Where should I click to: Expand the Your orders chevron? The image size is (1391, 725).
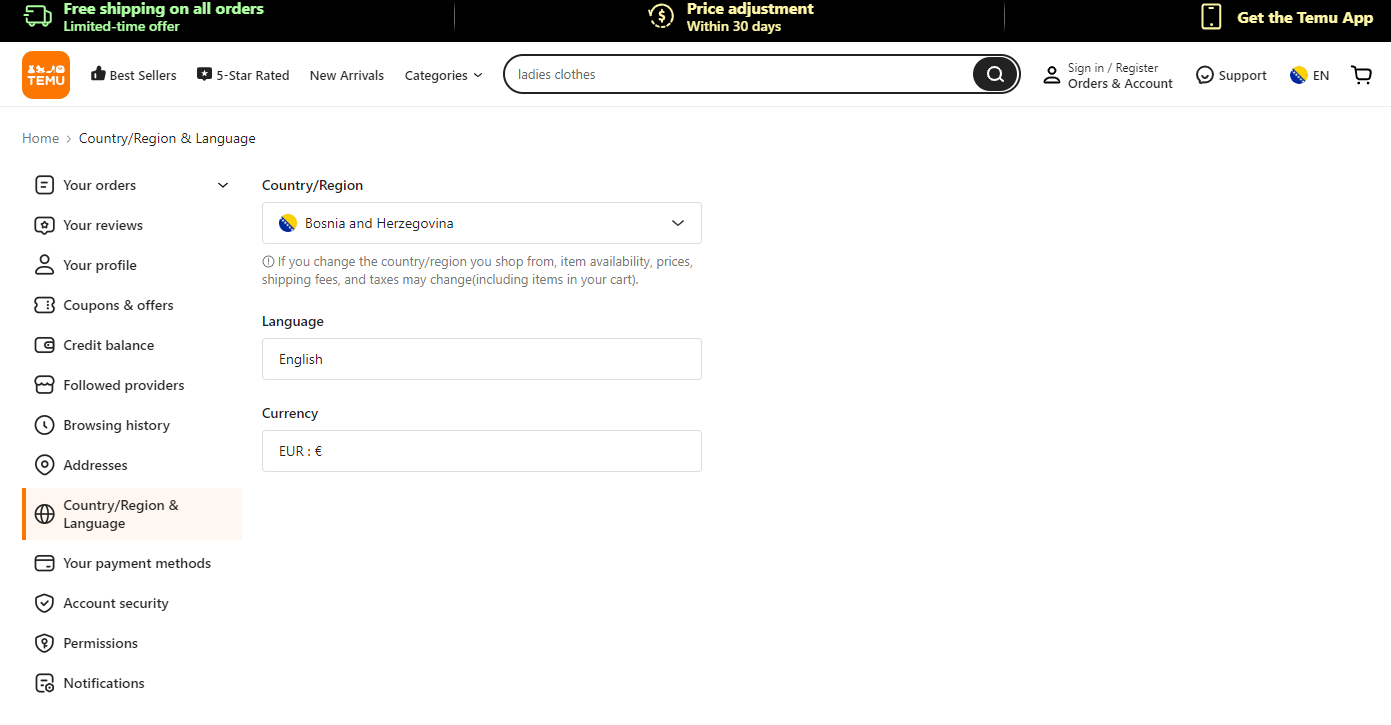point(223,185)
